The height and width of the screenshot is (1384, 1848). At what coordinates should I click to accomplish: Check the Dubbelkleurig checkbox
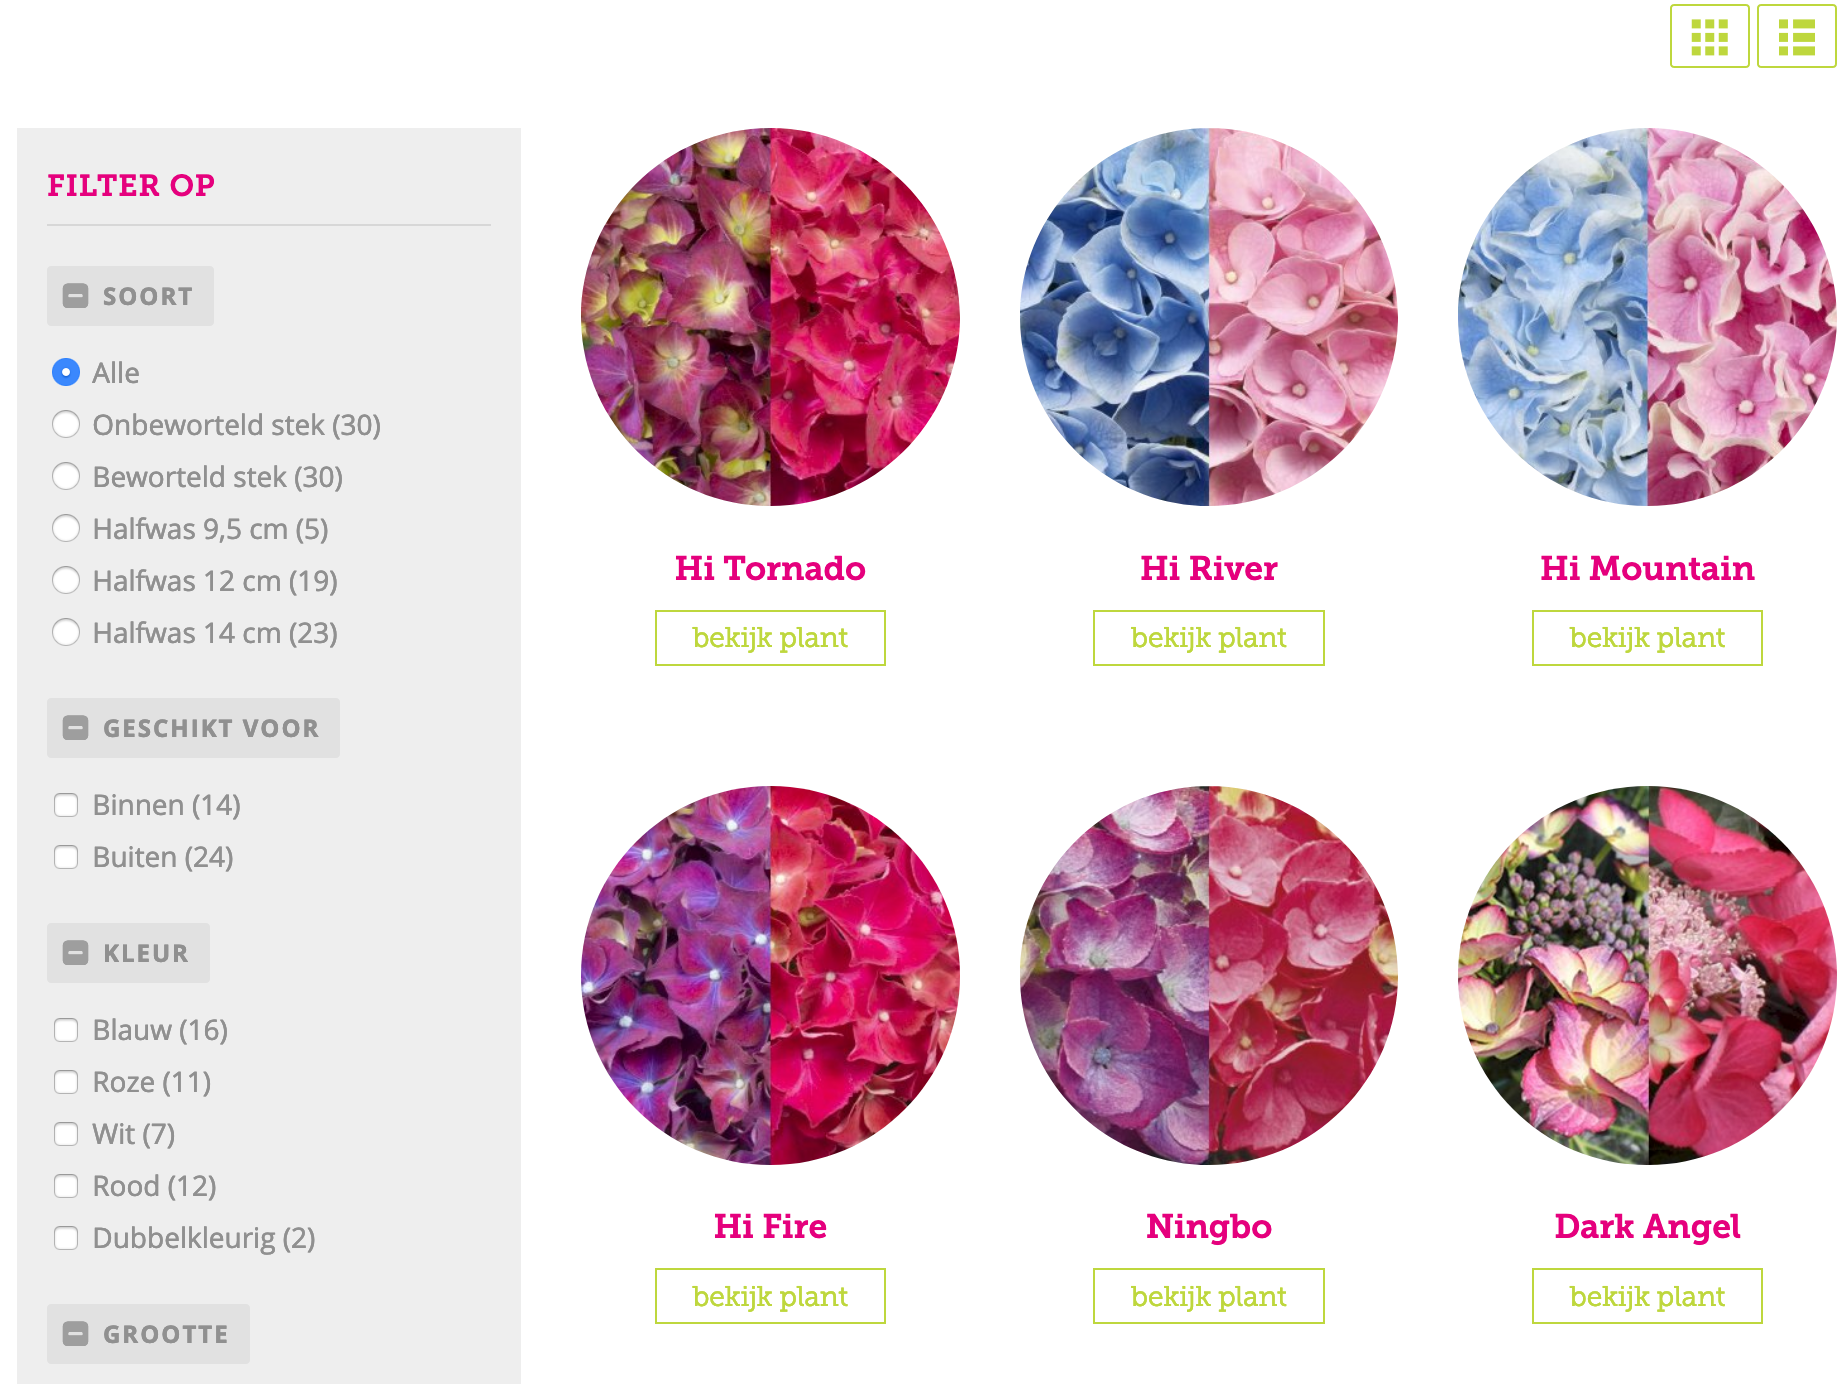66,1238
